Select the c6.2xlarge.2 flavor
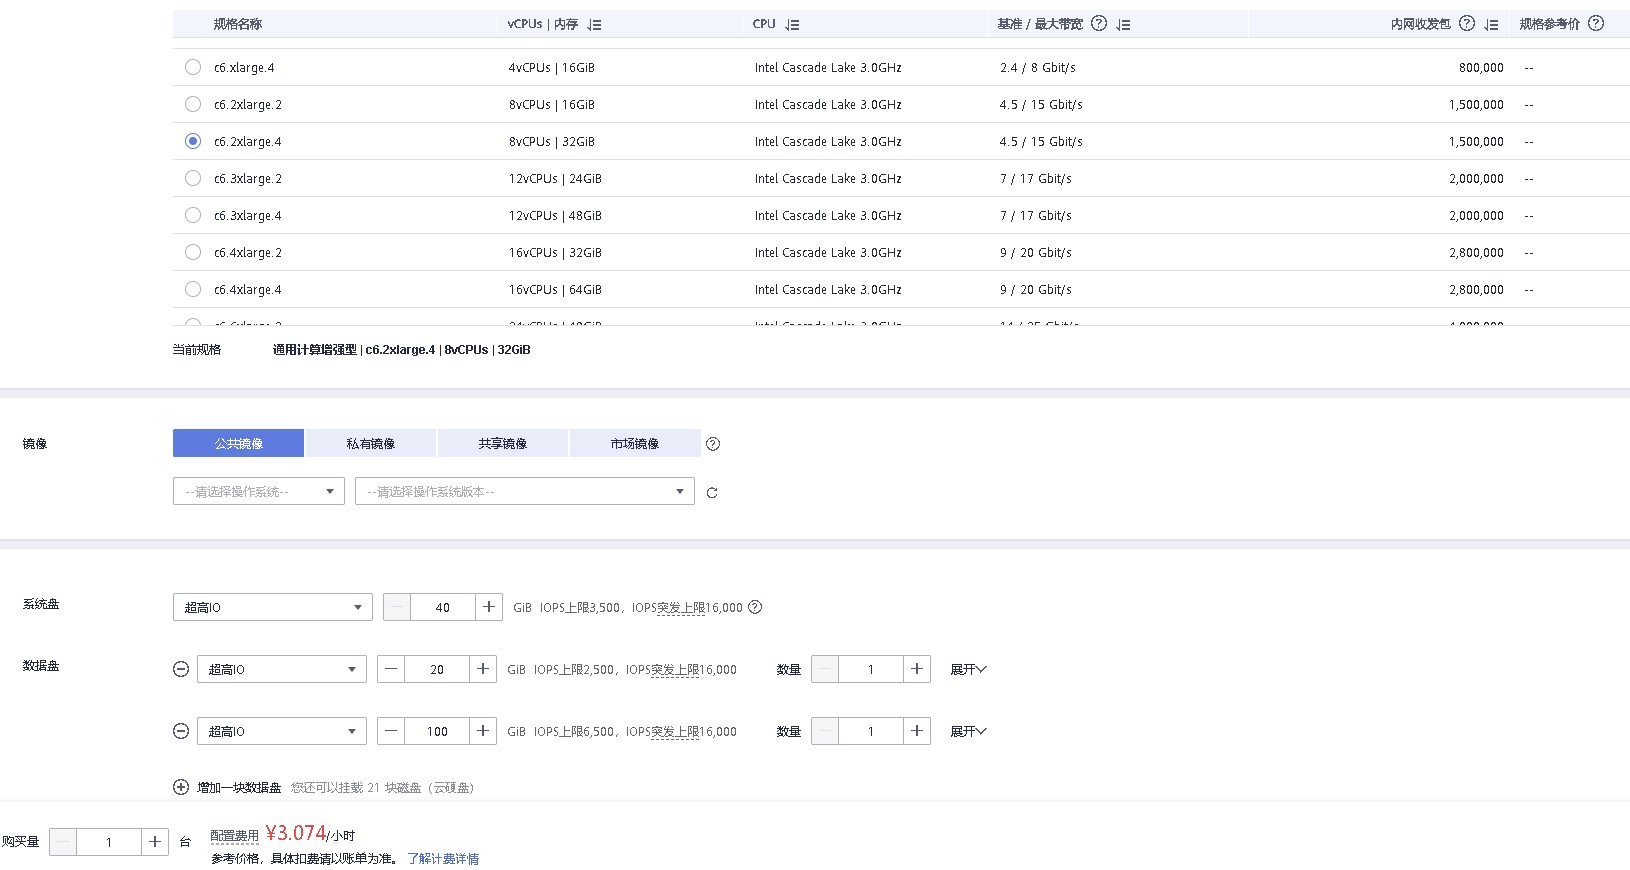1630x870 pixels. click(x=193, y=104)
